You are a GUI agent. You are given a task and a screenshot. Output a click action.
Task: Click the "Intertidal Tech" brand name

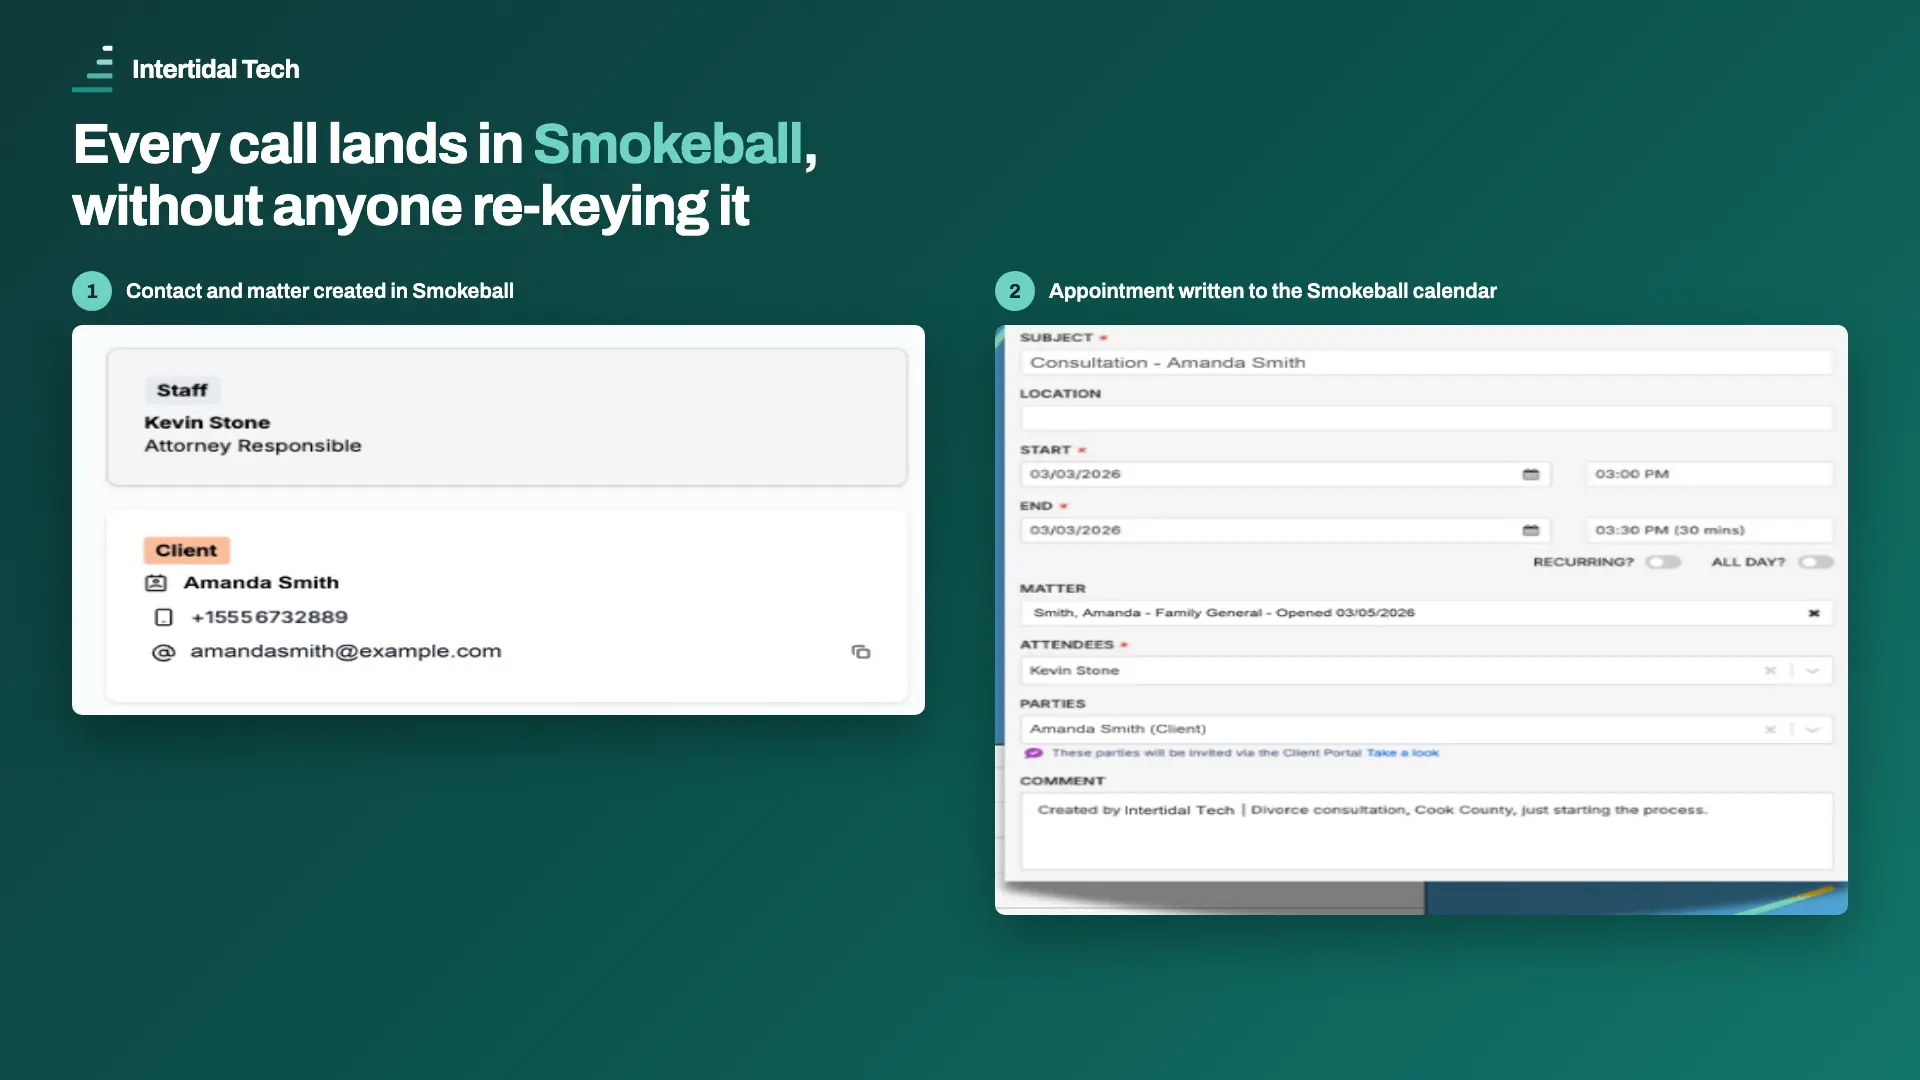coord(216,69)
